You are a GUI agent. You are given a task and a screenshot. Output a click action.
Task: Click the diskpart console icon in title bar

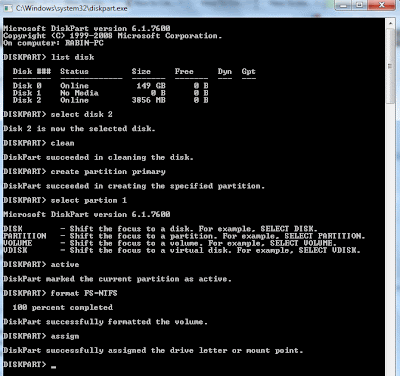[x=8, y=8]
